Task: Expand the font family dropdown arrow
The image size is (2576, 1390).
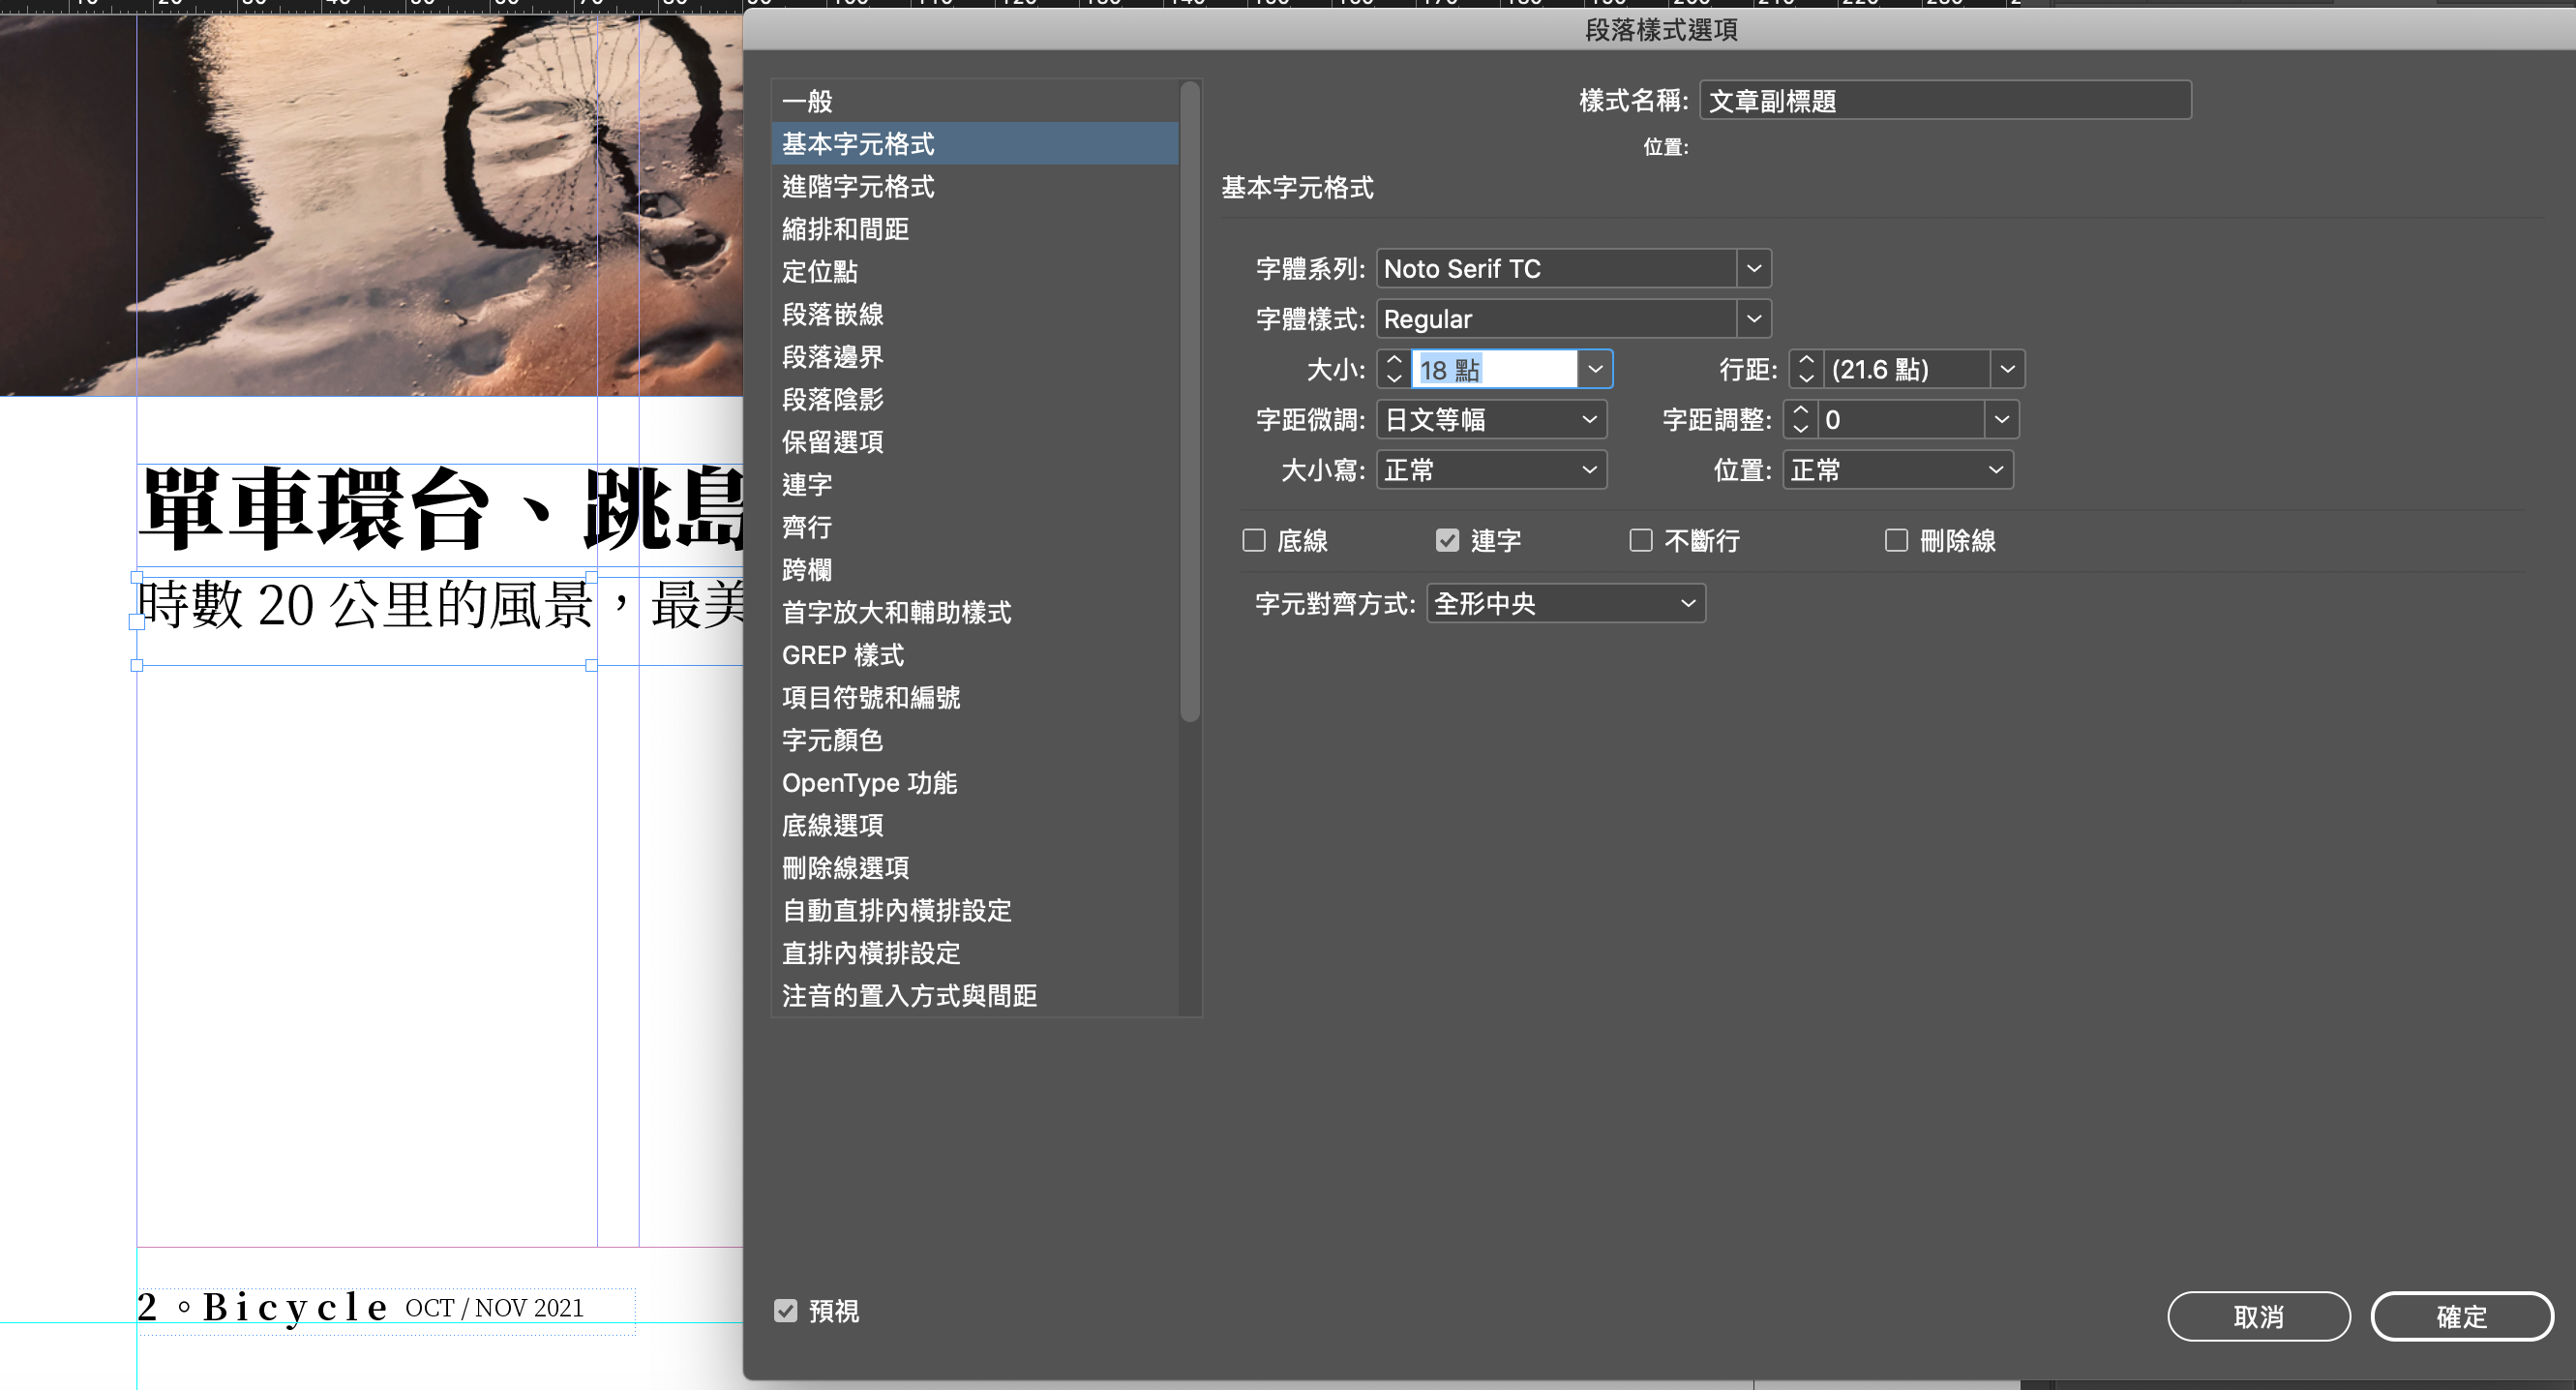Action: click(1753, 268)
